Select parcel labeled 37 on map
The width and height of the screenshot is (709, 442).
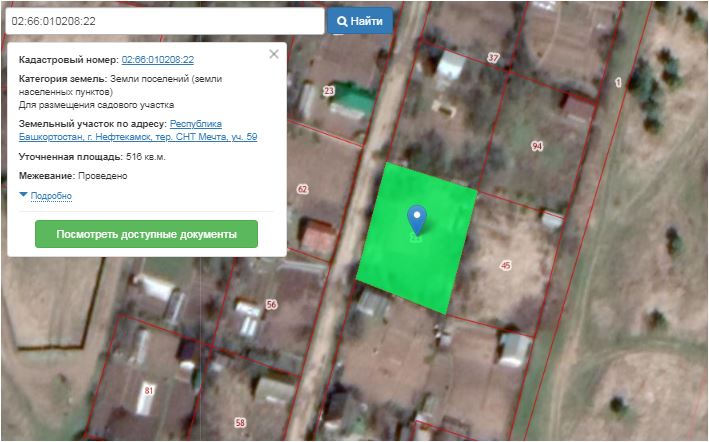click(493, 58)
